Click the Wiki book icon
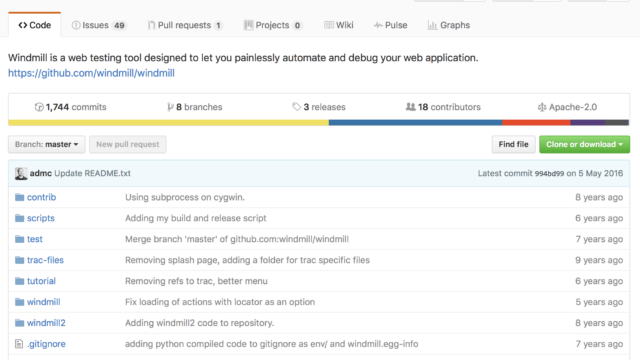Viewport: 640px width, 360px height. (329, 25)
